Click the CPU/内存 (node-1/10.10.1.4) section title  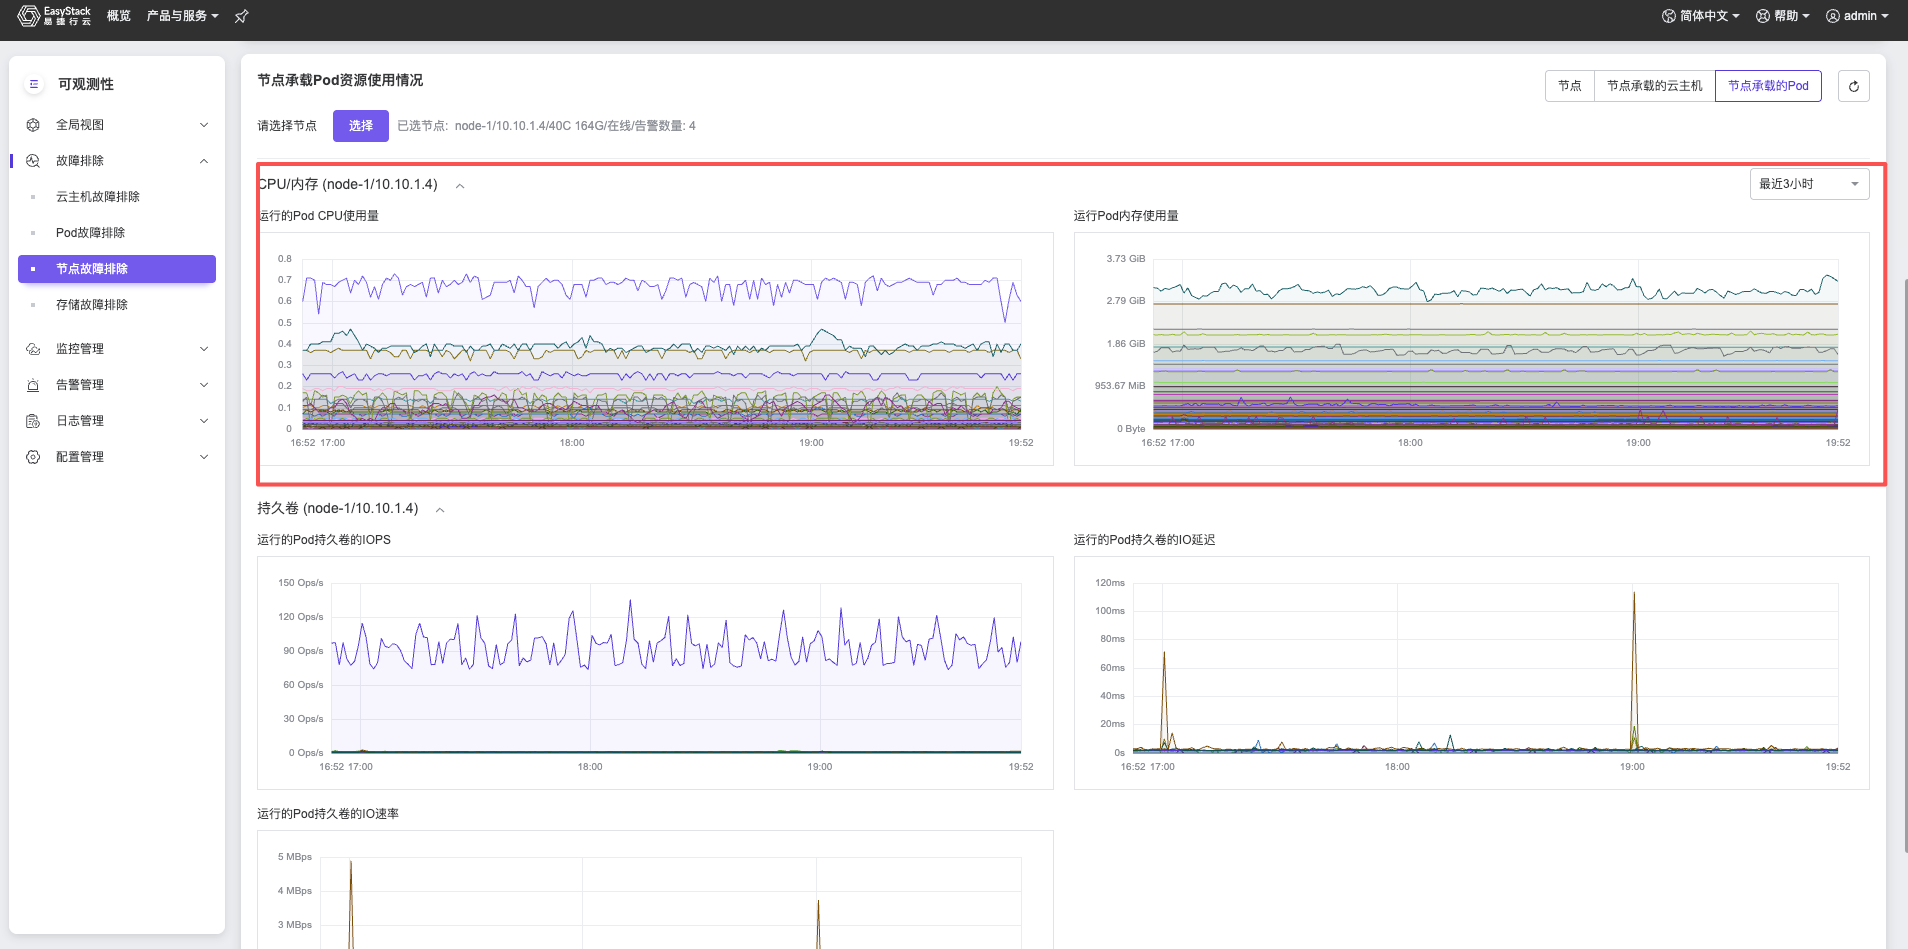pyautogui.click(x=348, y=185)
